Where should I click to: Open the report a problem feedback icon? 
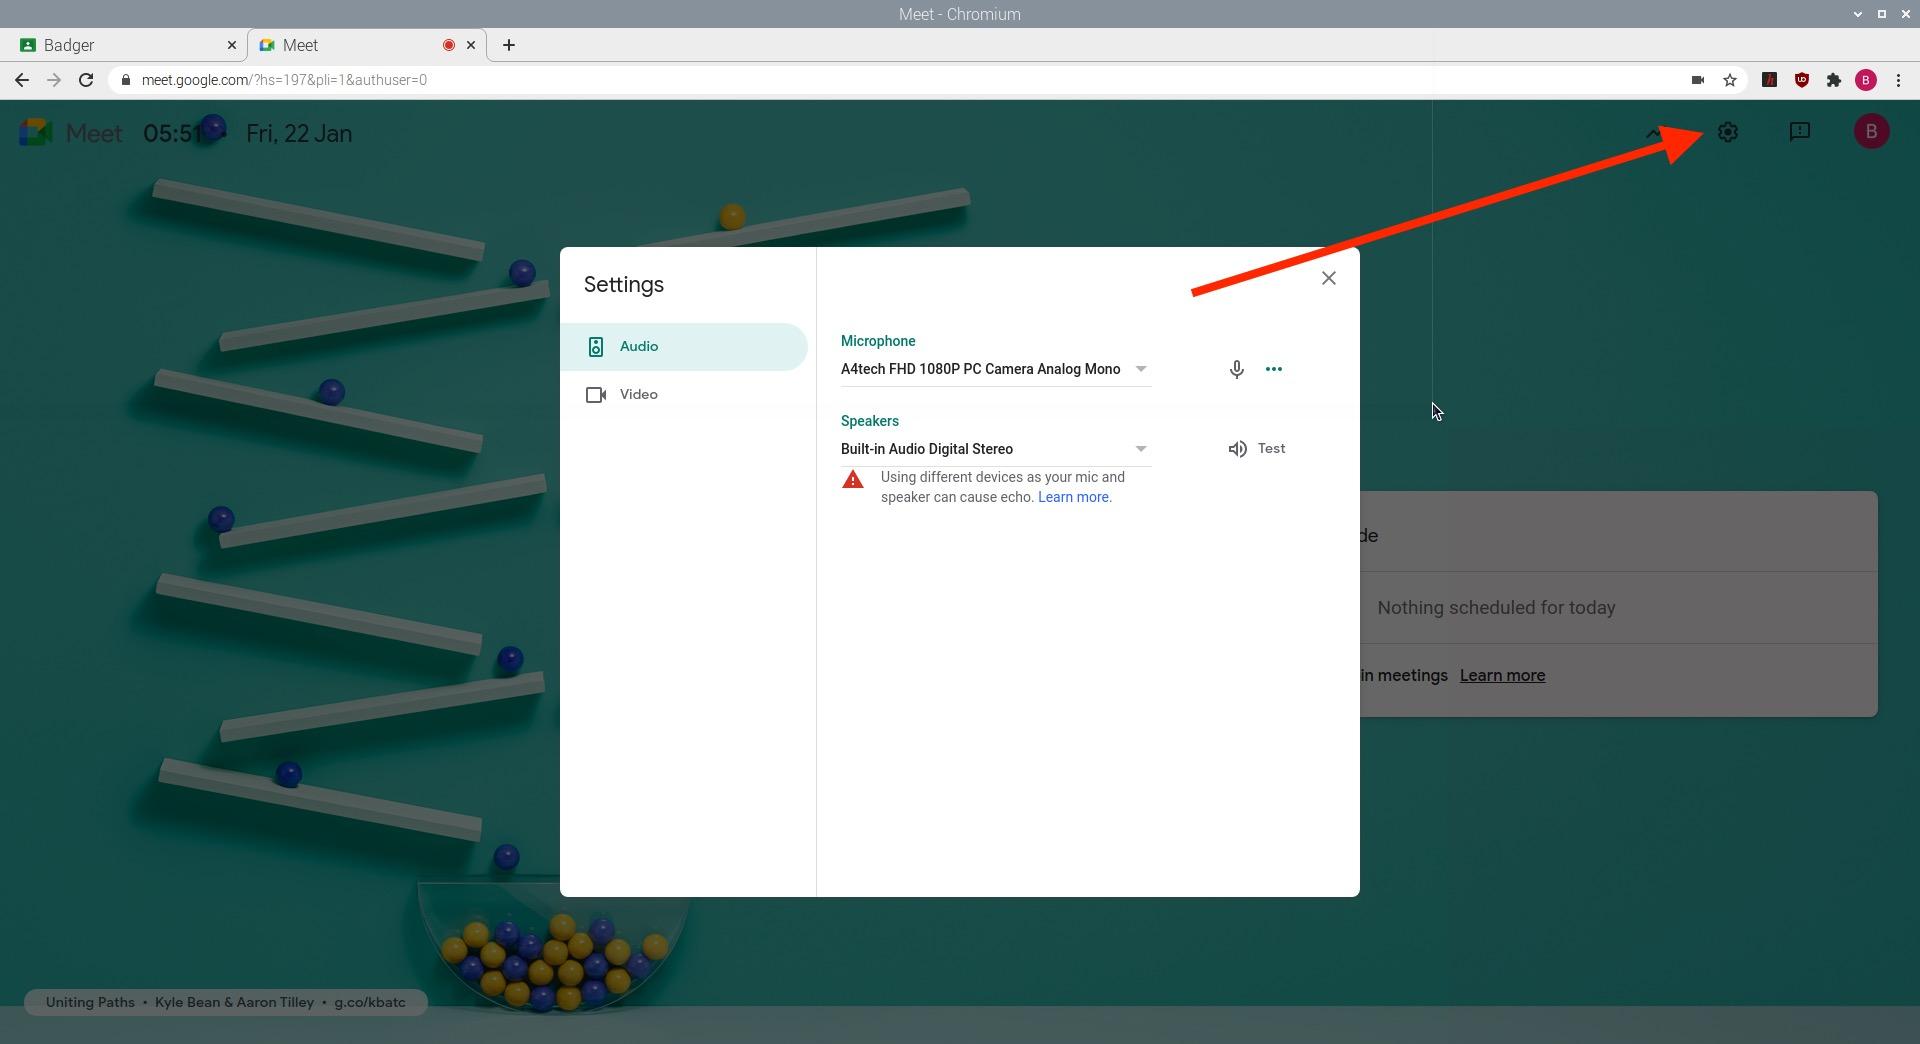click(x=1800, y=132)
